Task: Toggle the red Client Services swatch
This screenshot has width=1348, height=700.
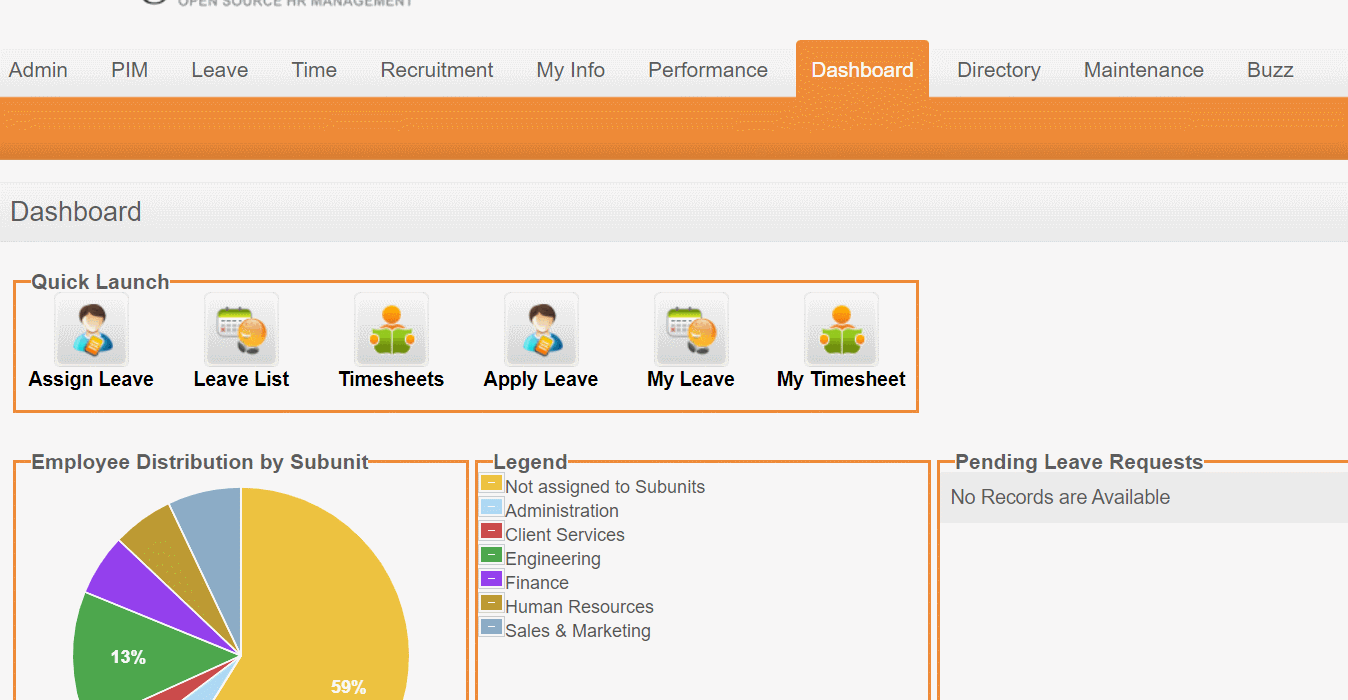Action: coord(491,531)
